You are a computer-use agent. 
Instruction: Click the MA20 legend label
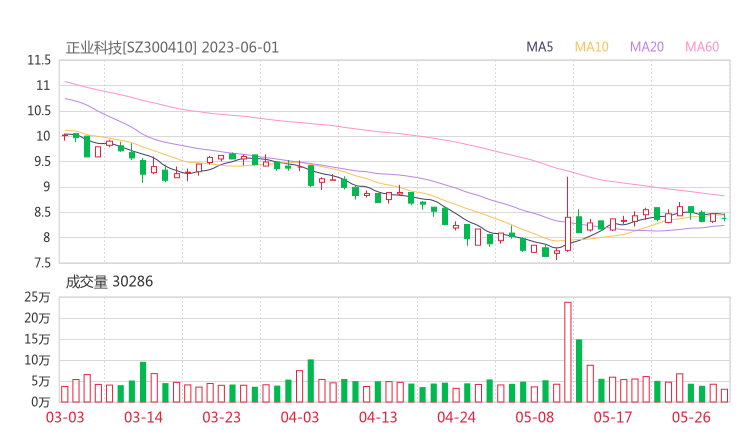[x=647, y=47]
